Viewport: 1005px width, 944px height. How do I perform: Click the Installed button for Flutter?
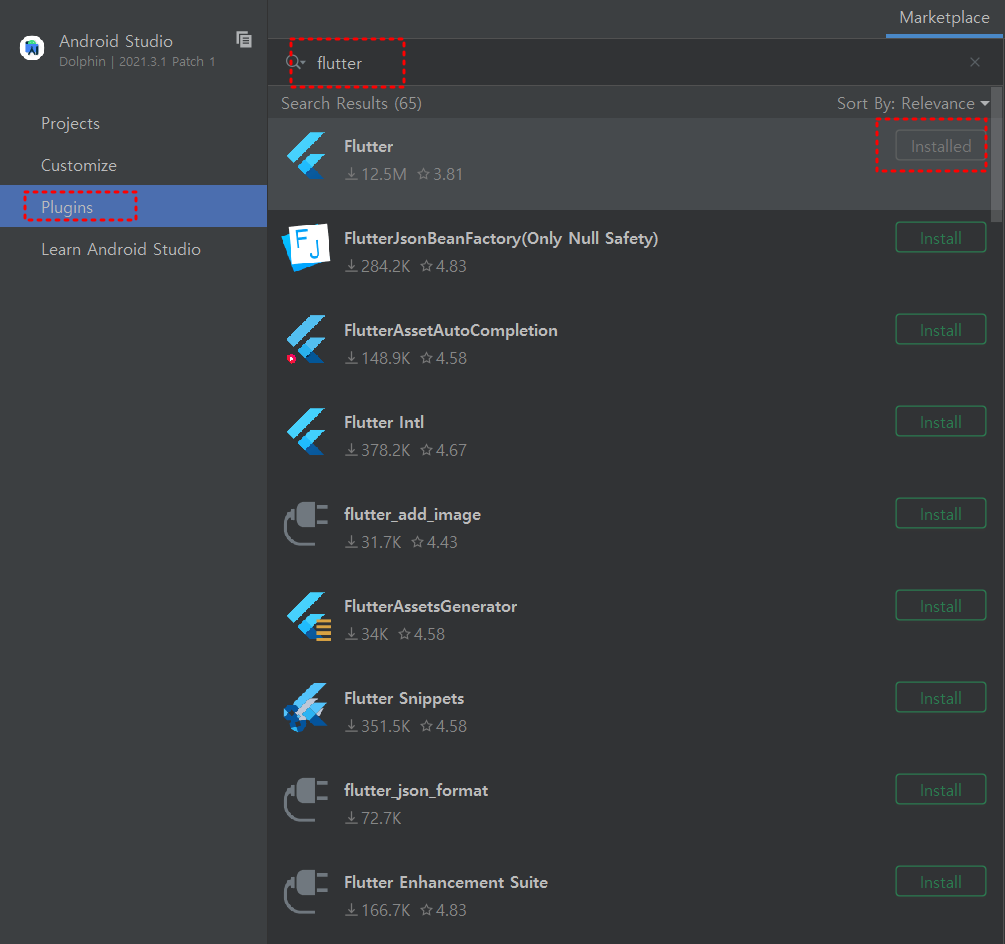click(940, 146)
